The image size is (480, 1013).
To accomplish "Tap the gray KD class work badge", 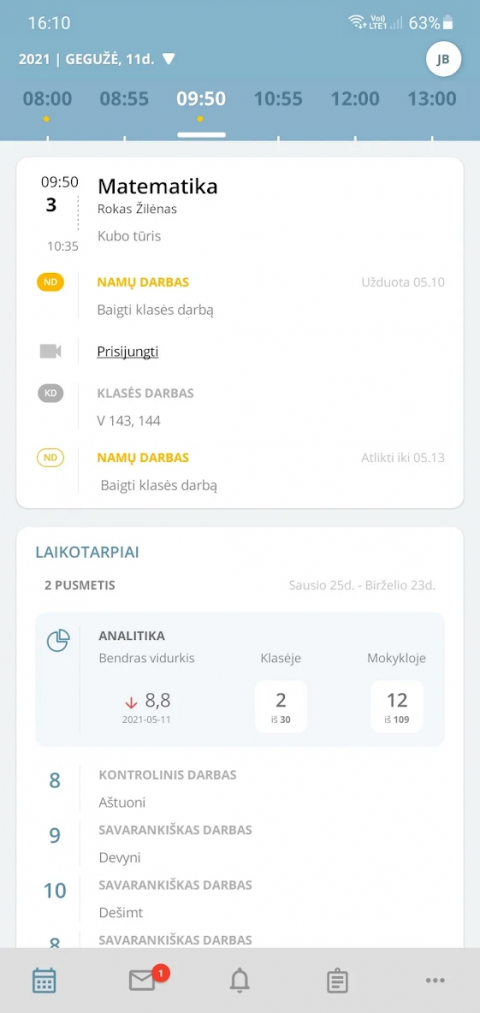I will tap(50, 393).
